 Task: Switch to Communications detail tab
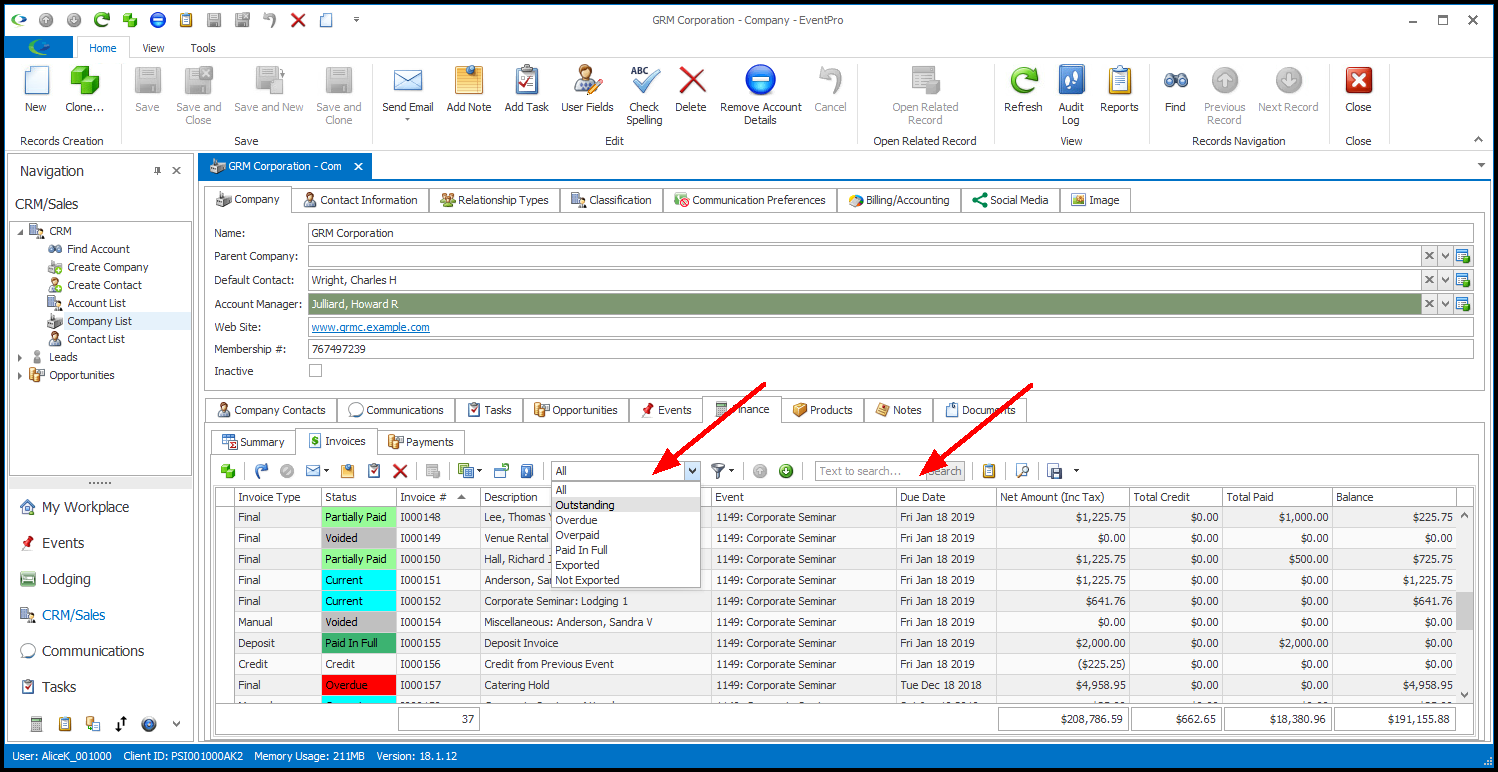(396, 410)
